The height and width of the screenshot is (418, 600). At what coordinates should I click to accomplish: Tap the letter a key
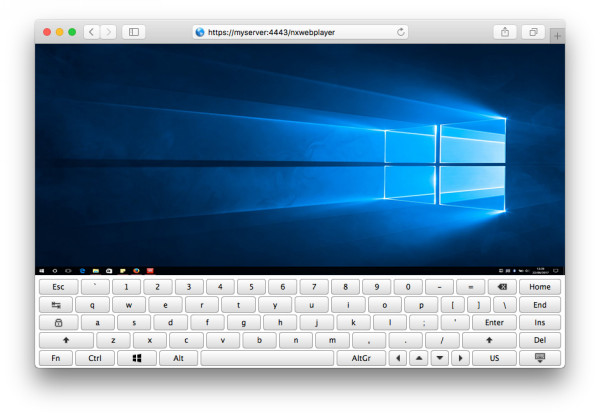coord(98,323)
